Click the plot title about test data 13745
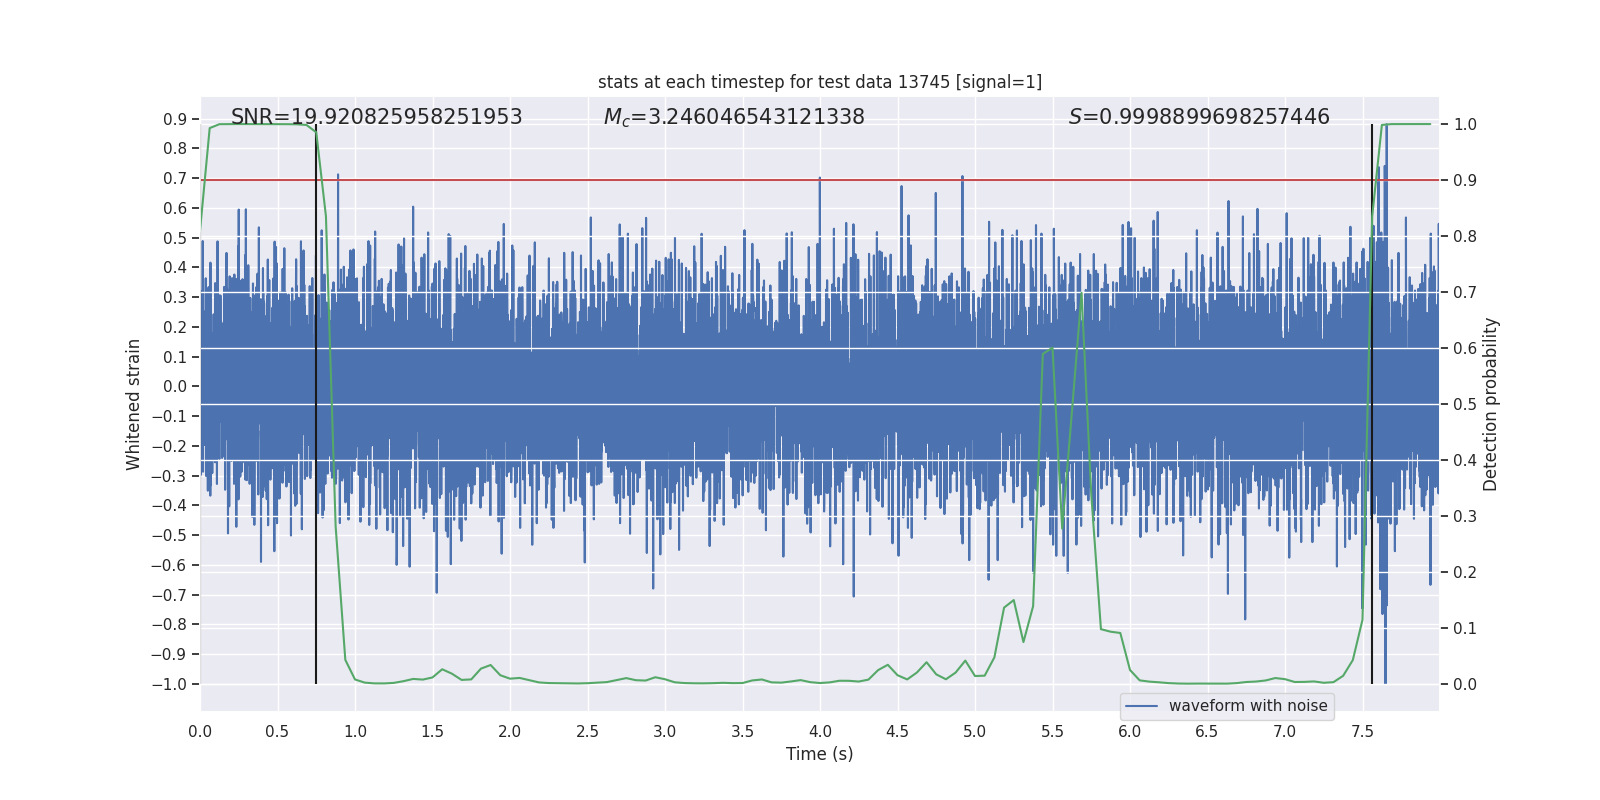The width and height of the screenshot is (1600, 800). [820, 82]
